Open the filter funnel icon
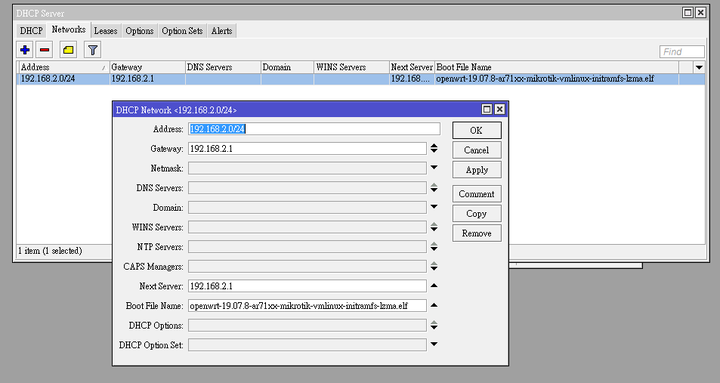720x383 pixels. pos(92,50)
